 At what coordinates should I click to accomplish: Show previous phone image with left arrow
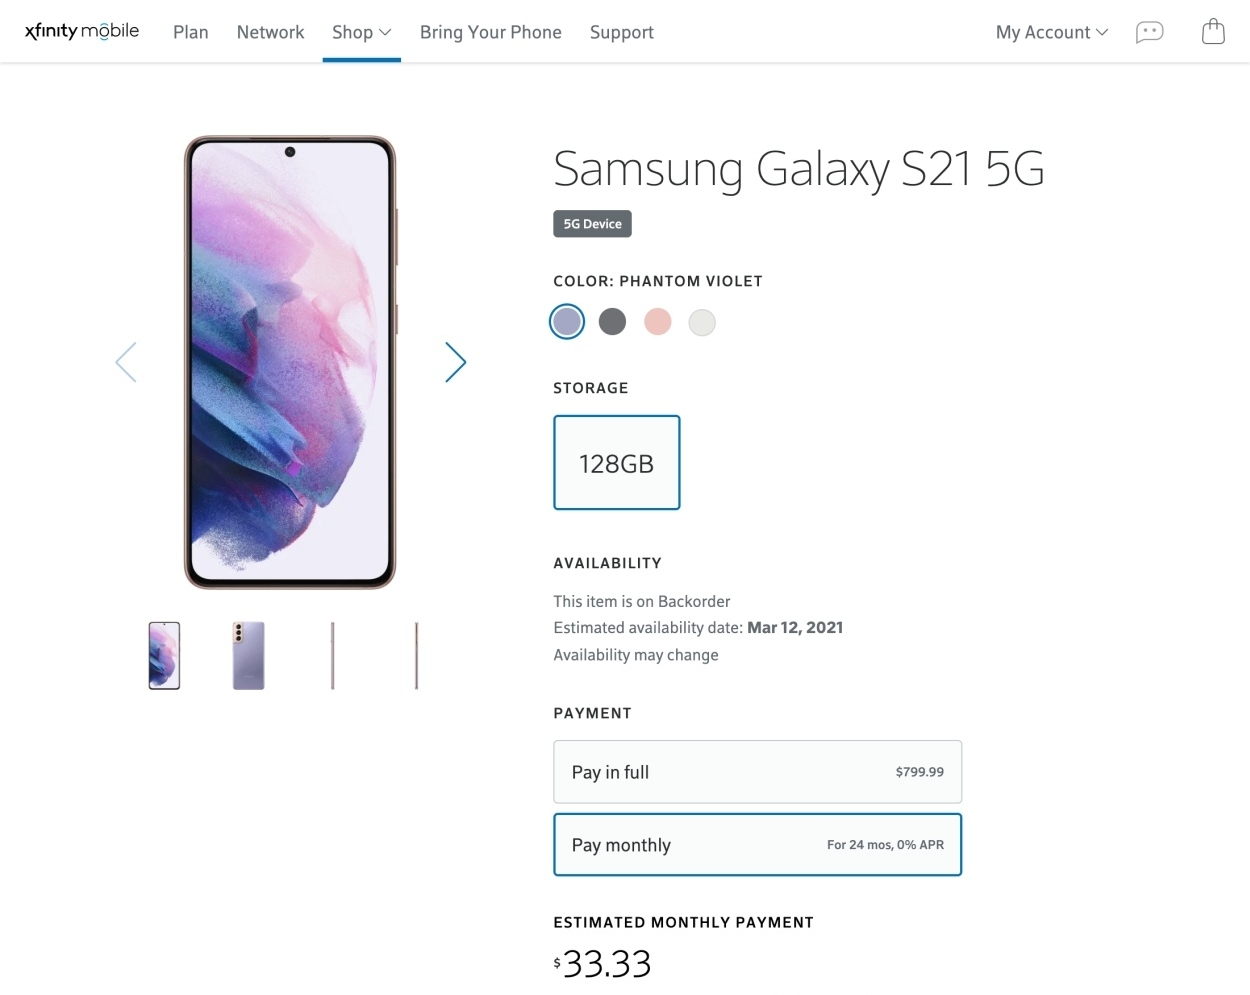tap(126, 362)
